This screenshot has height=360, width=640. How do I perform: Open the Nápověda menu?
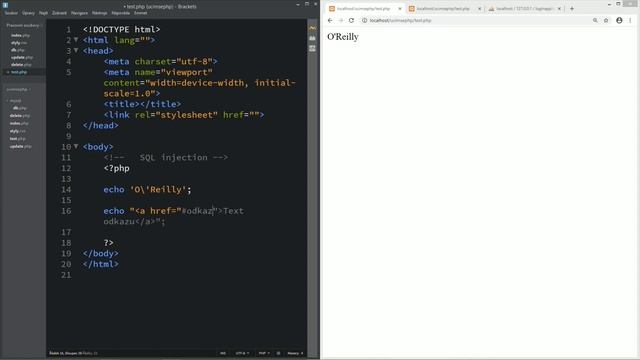click(120, 13)
